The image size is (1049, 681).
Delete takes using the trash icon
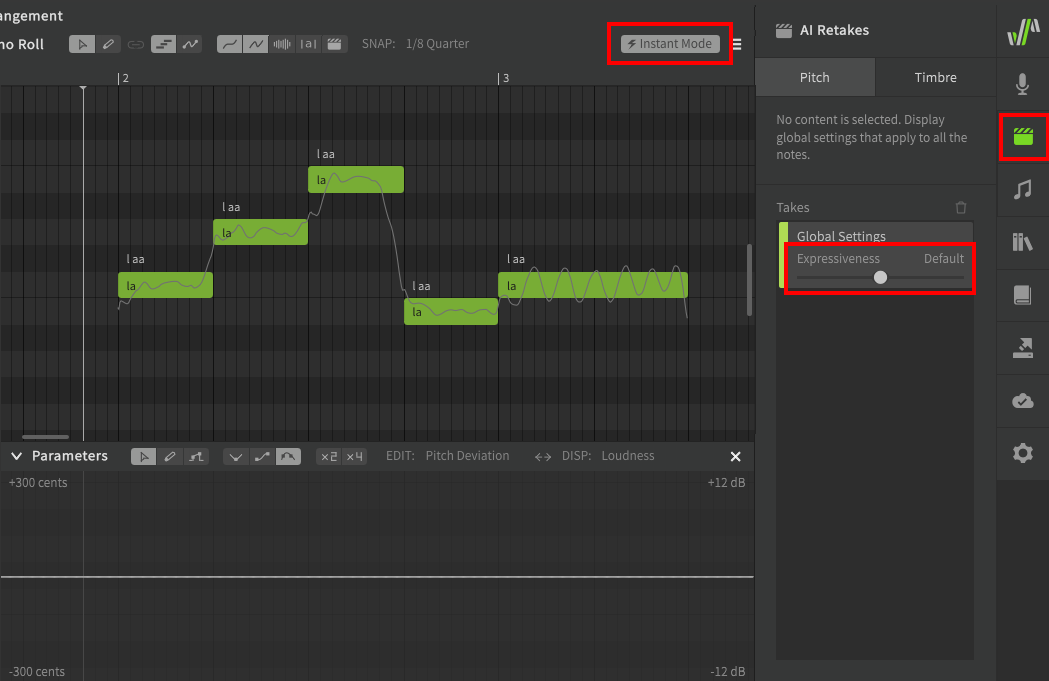(x=961, y=207)
